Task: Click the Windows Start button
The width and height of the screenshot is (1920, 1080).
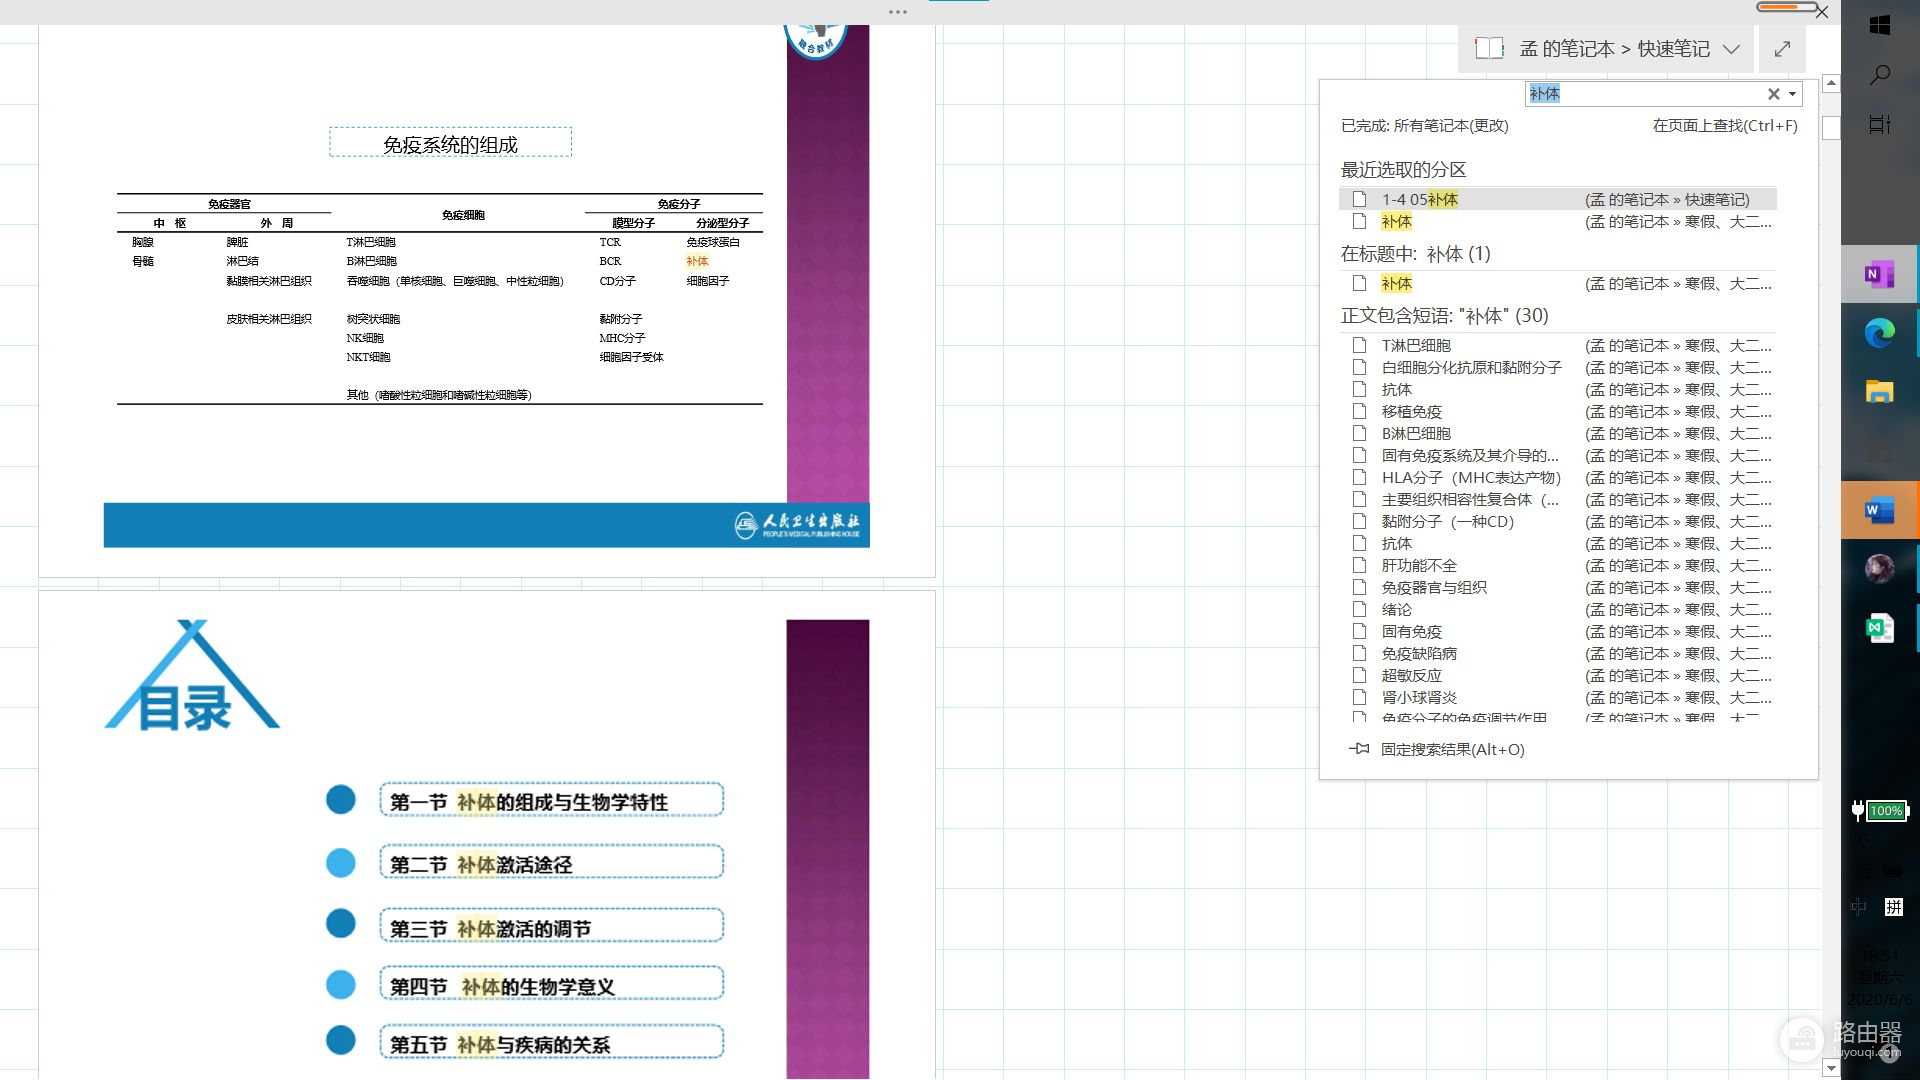Action: 1879,25
